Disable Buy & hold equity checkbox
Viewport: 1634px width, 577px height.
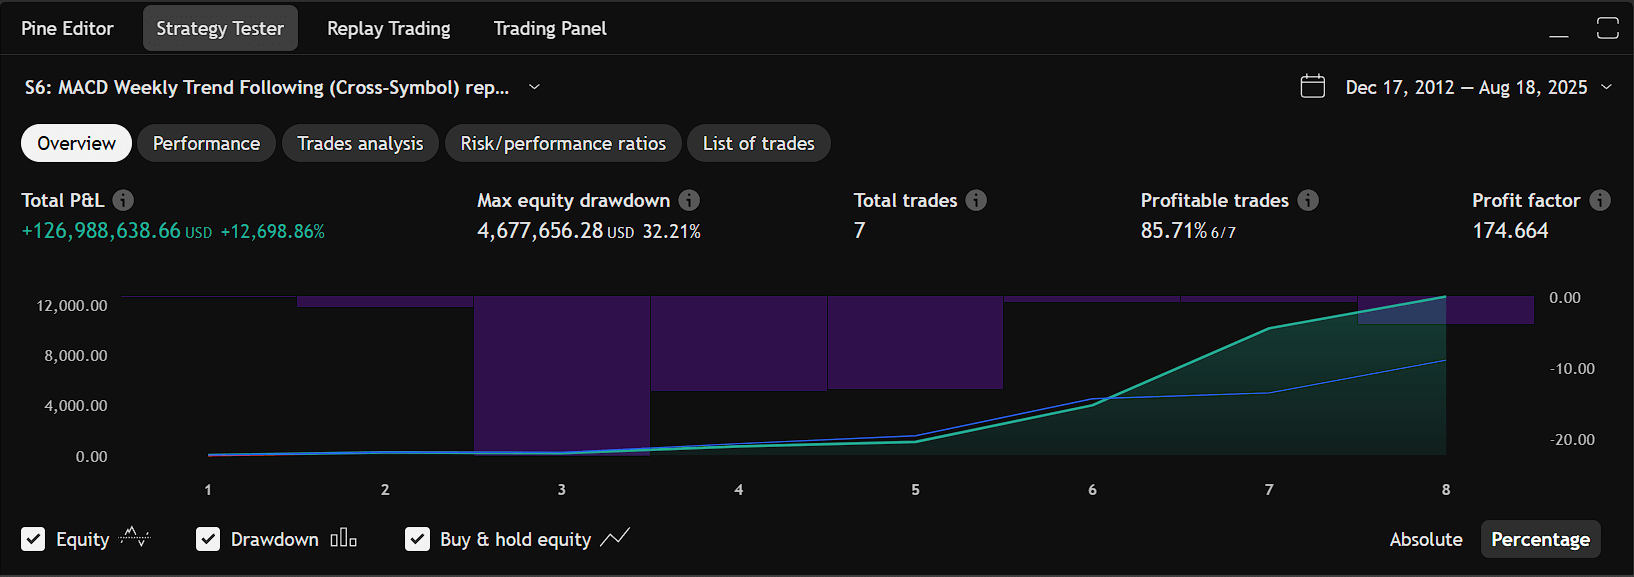point(417,539)
